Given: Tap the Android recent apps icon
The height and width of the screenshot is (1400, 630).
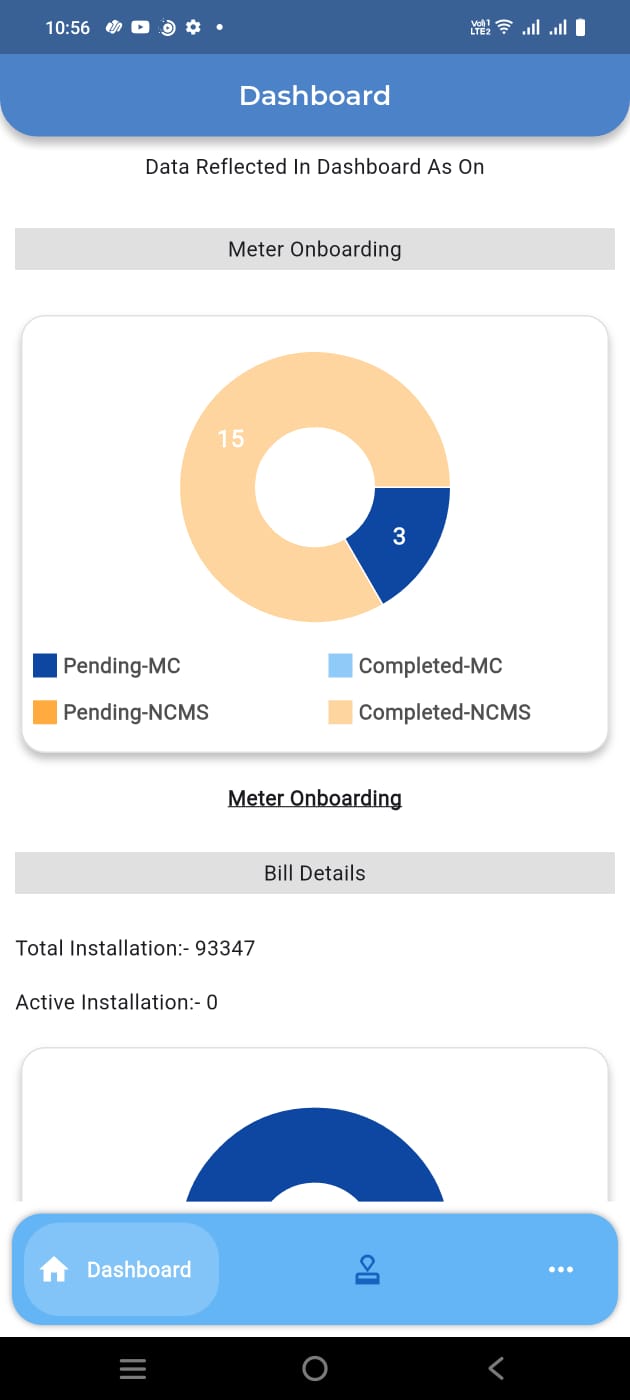Looking at the screenshot, I should pos(133,1369).
